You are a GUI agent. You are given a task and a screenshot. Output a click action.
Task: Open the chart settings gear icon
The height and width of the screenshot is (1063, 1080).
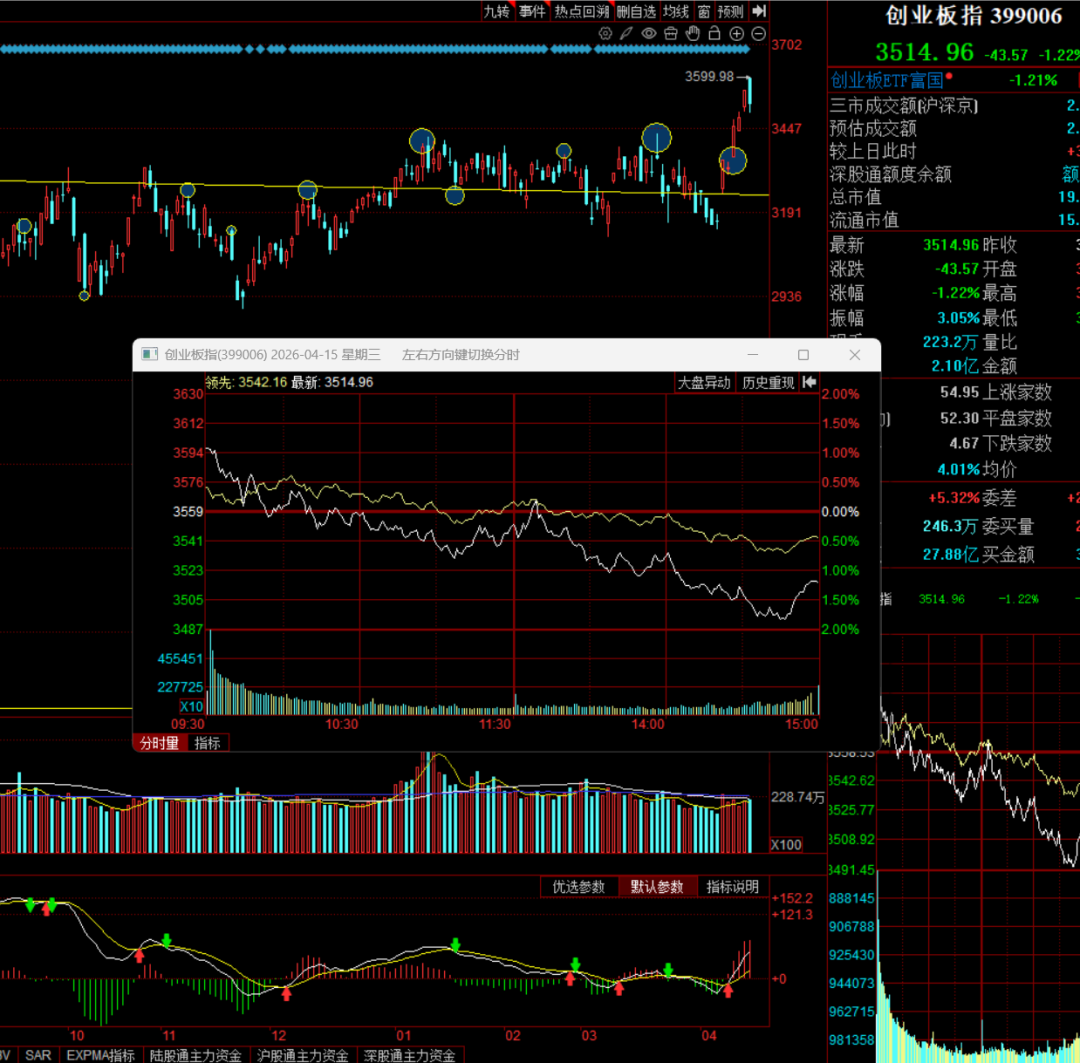(x=605, y=33)
